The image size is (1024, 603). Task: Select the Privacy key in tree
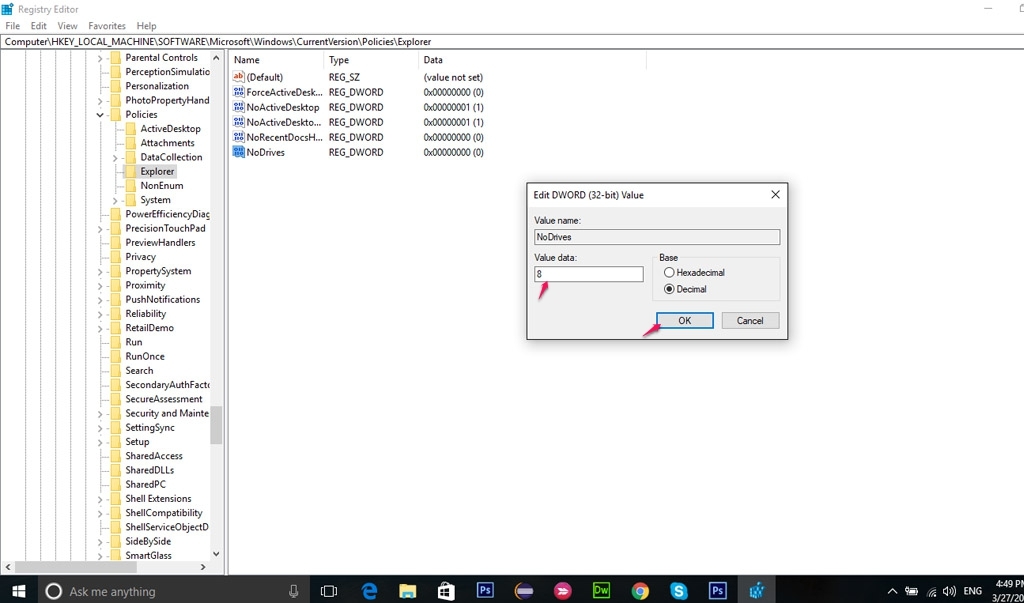point(140,257)
